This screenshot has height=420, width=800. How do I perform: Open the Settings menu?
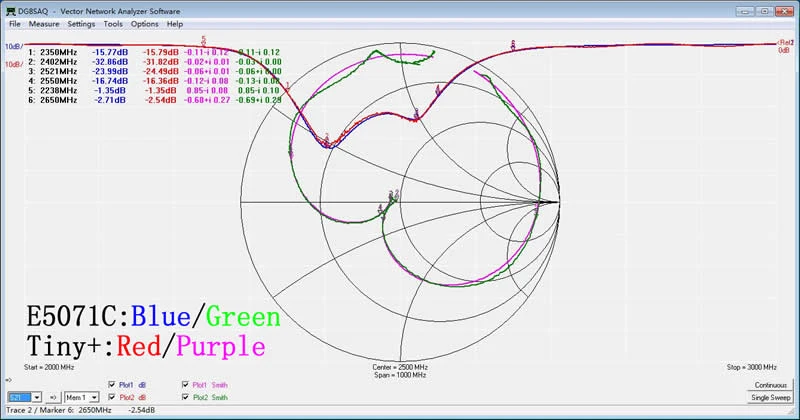pyautogui.click(x=81, y=24)
